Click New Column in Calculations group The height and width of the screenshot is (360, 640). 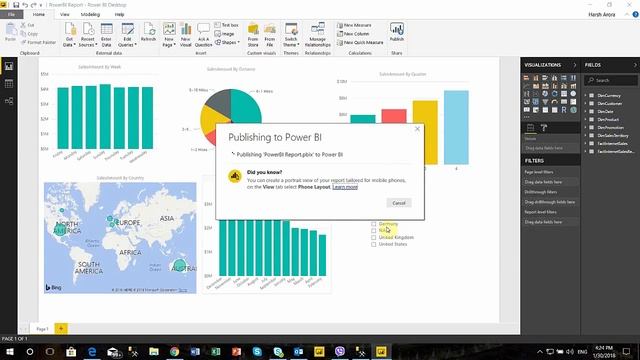click(x=353, y=34)
